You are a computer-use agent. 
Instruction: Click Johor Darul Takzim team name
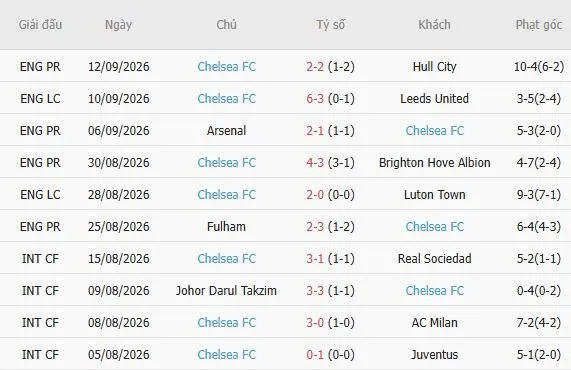(x=227, y=291)
